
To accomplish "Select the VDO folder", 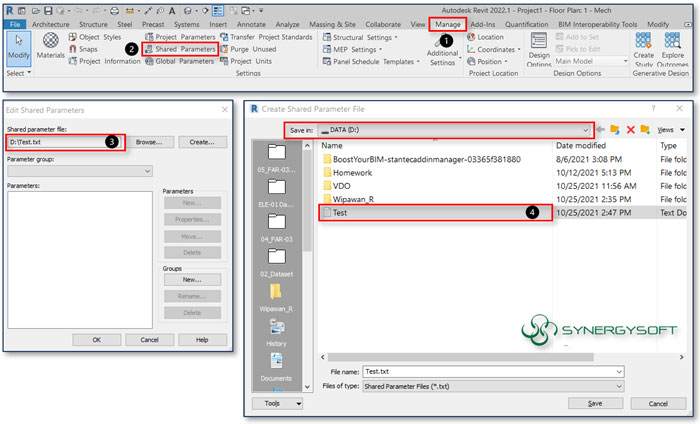I will click(337, 186).
